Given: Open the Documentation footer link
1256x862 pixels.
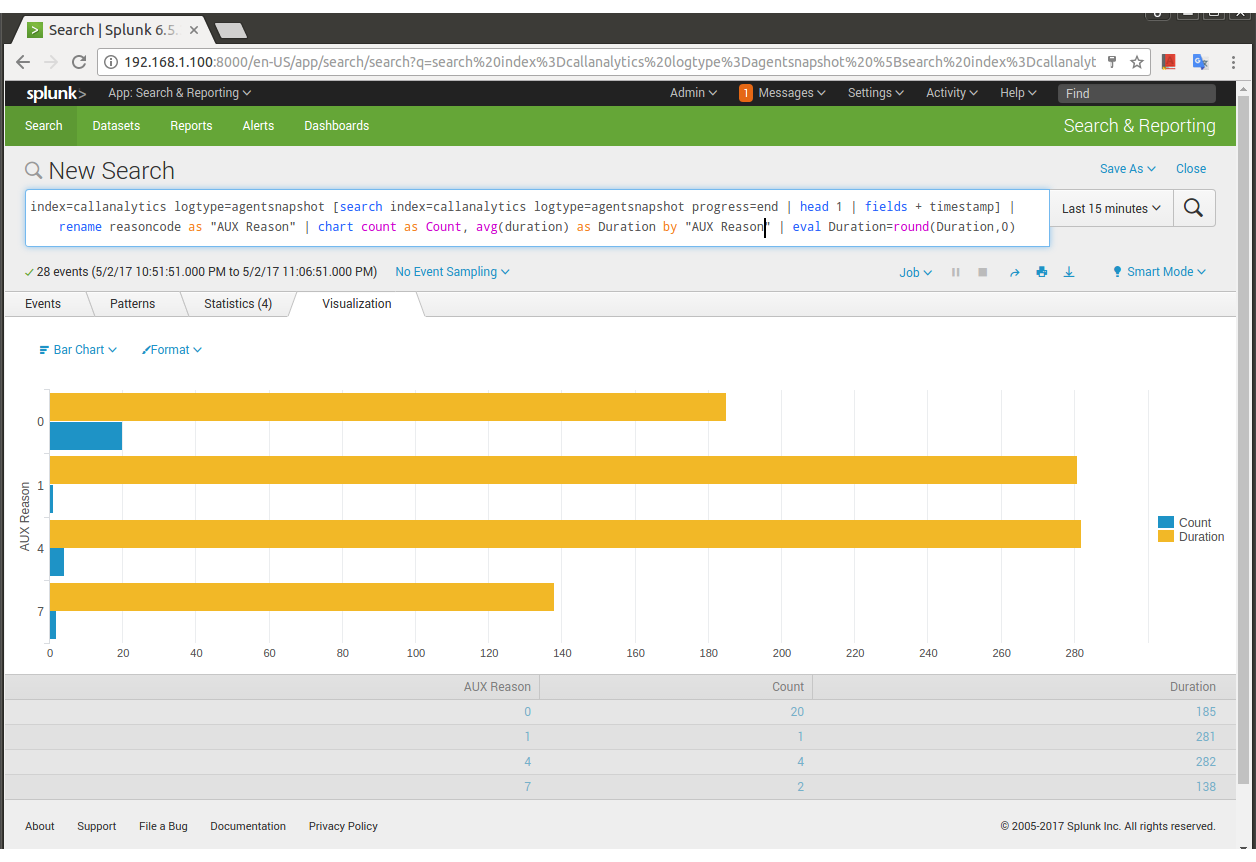Looking at the screenshot, I should pyautogui.click(x=248, y=826).
